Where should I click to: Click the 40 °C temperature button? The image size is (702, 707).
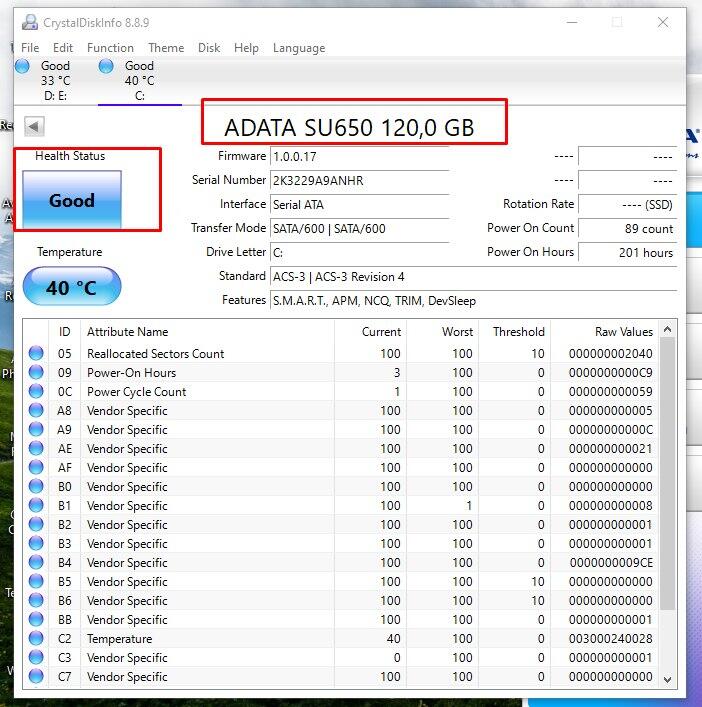coord(72,286)
